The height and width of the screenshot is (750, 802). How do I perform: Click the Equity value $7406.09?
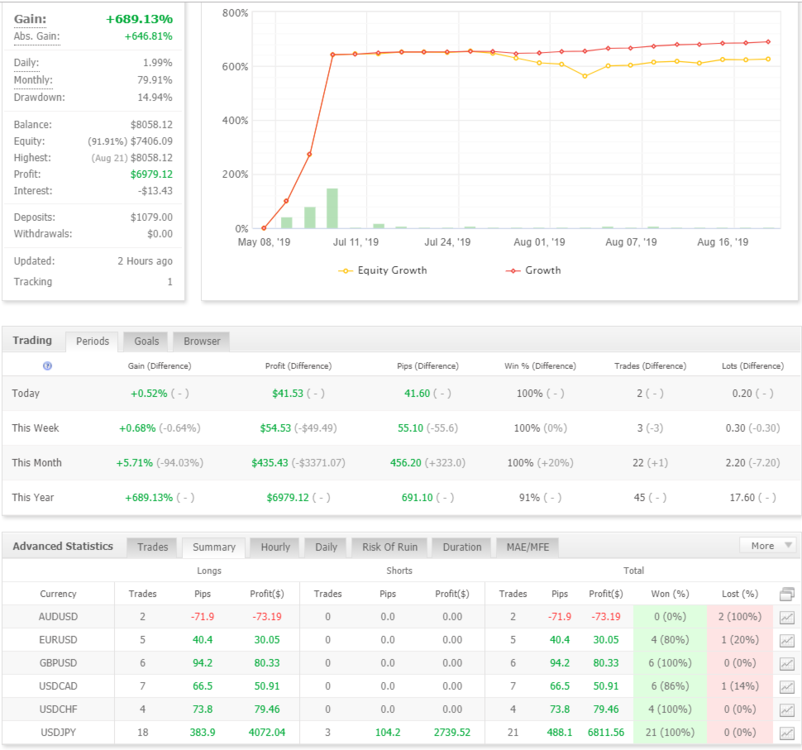click(x=151, y=141)
